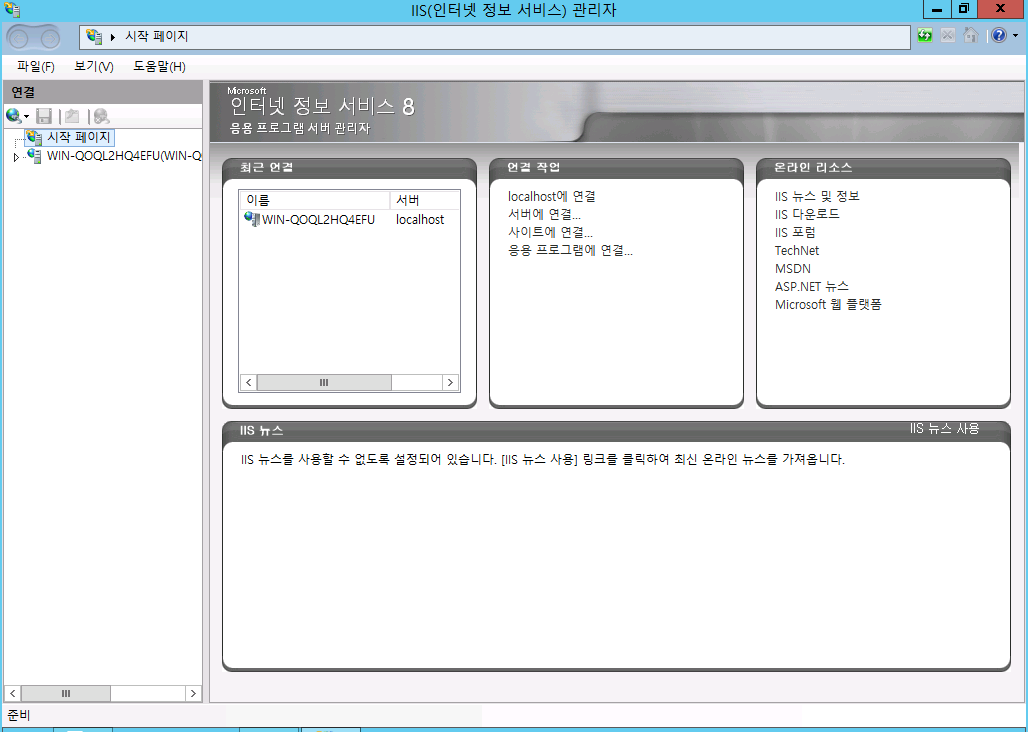Click the Connections pane horizontal scrollbar thumb
This screenshot has width=1028, height=732.
click(x=66, y=693)
